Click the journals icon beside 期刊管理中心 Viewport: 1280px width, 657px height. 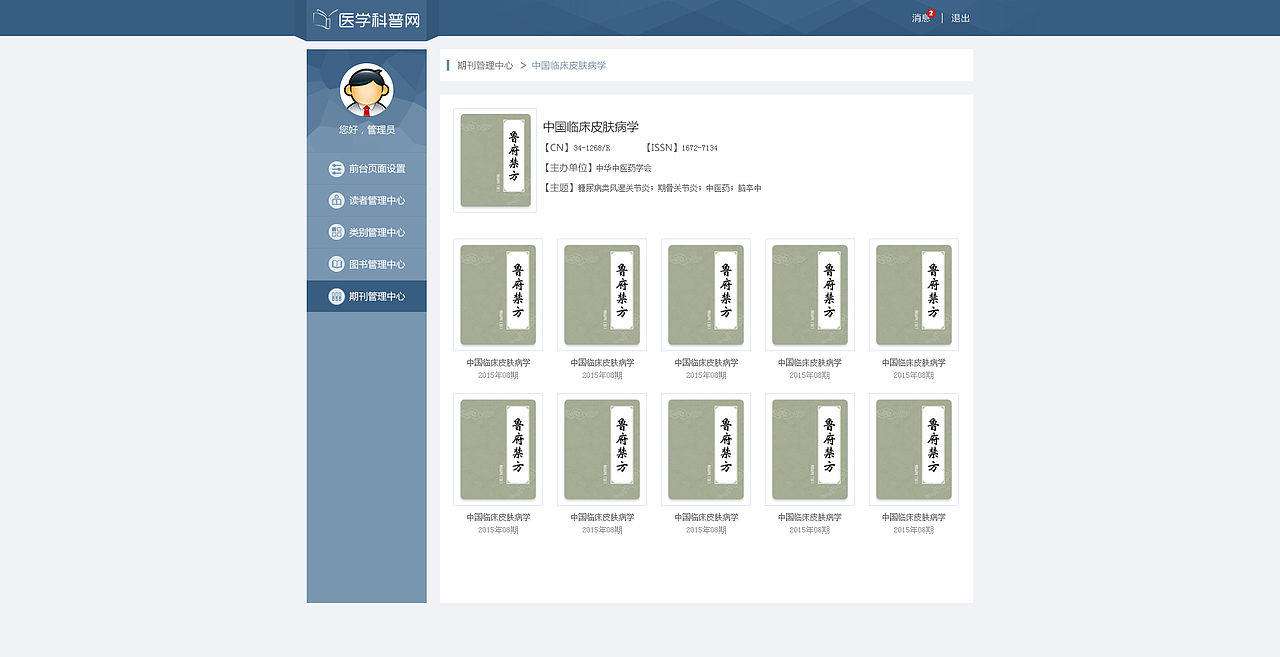[336, 296]
